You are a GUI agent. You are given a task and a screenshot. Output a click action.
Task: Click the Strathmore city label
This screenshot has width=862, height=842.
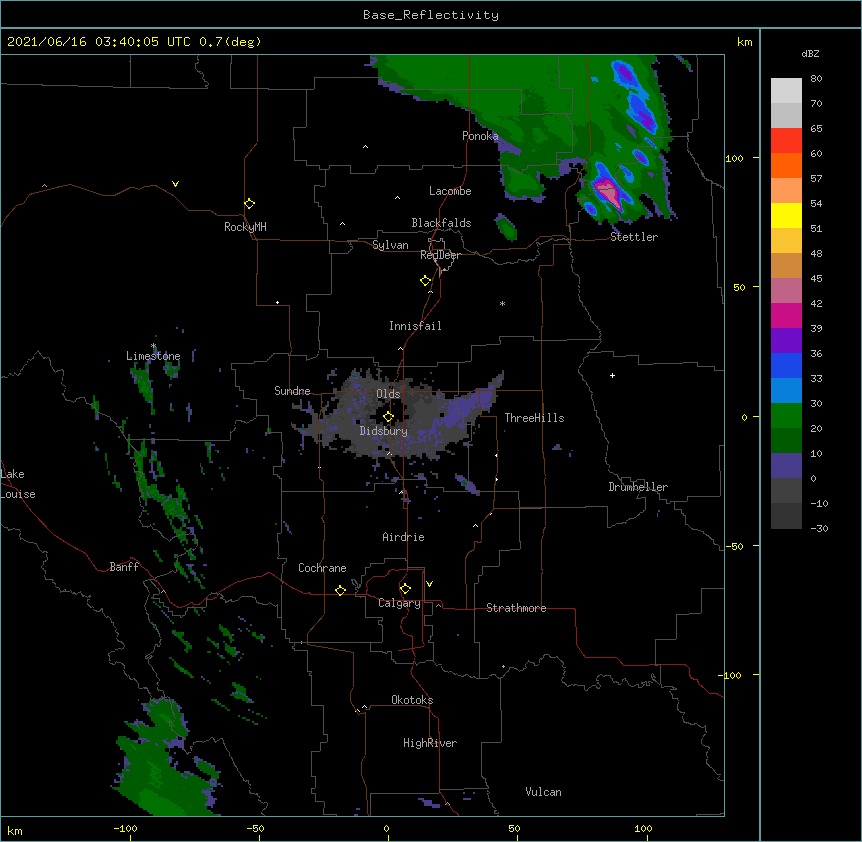[x=516, y=608]
